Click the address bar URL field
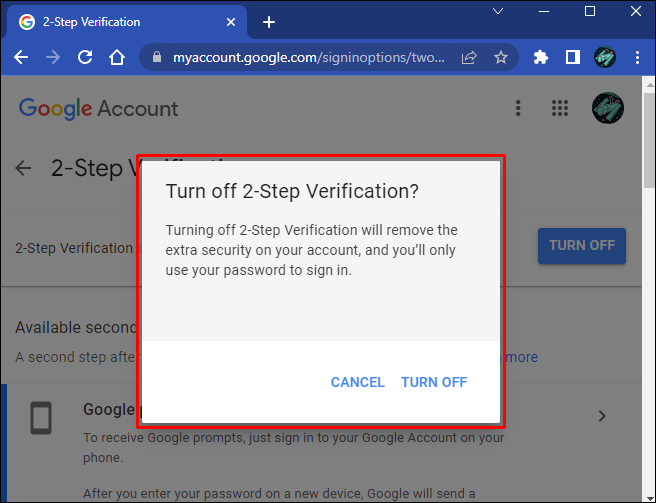 tap(300, 58)
